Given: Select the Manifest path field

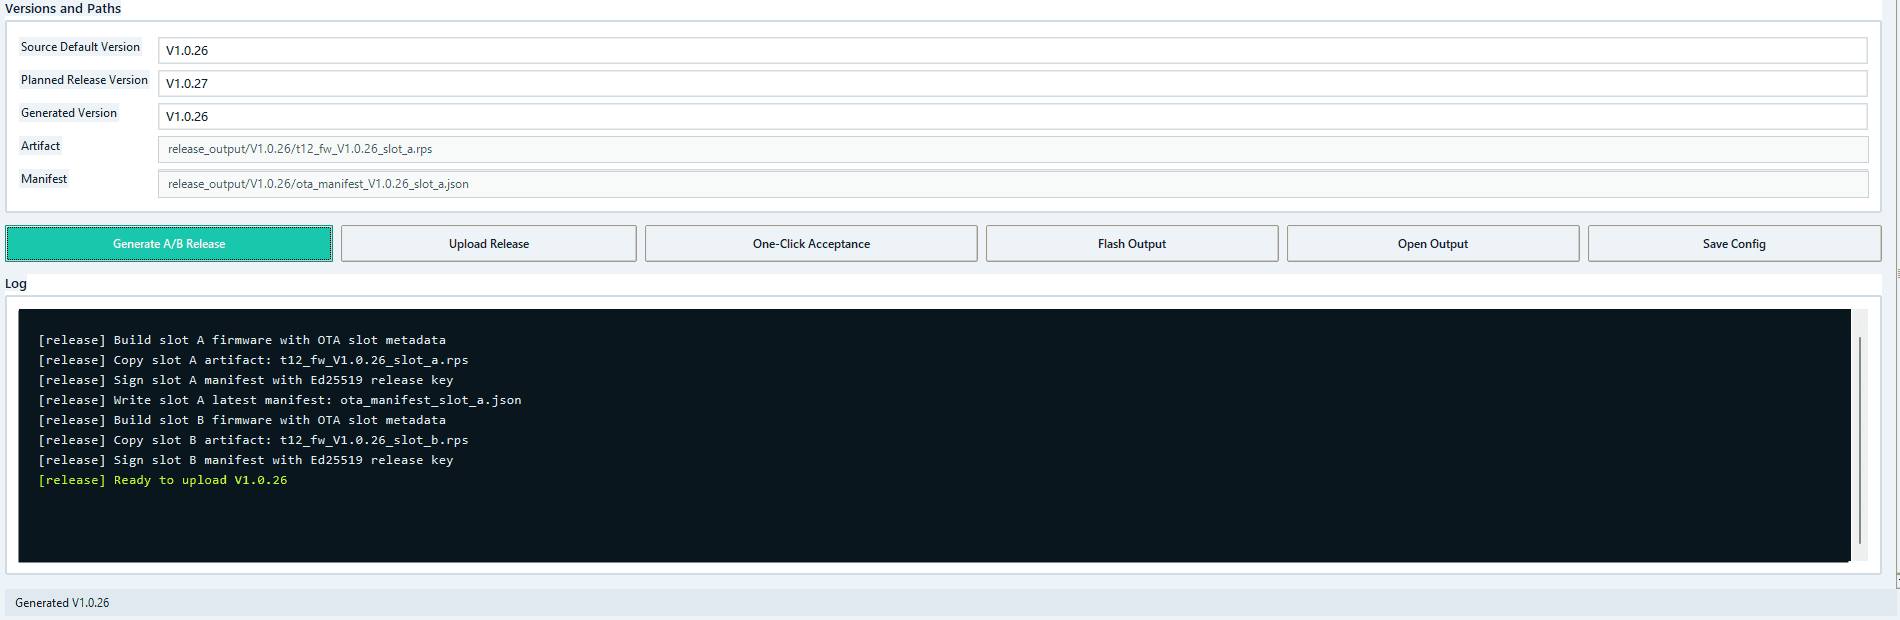Looking at the screenshot, I should pos(1012,184).
